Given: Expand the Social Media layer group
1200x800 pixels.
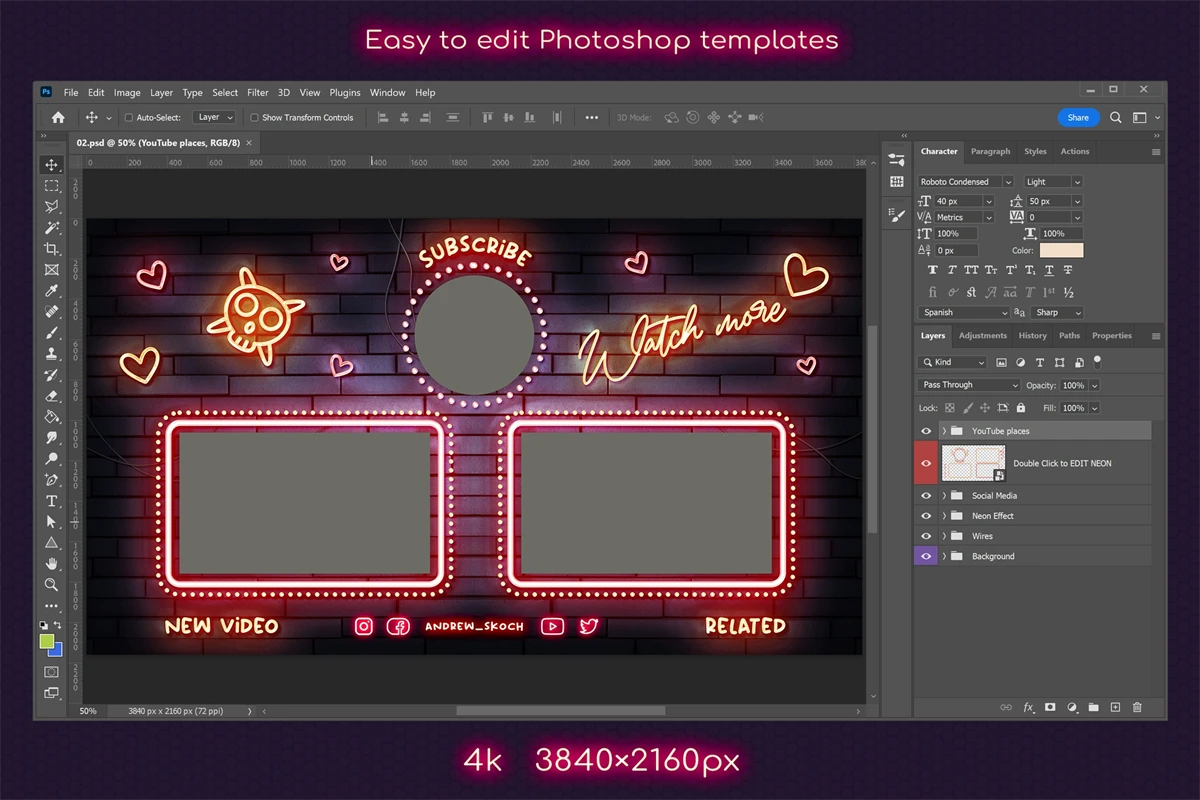Looking at the screenshot, I should (x=944, y=496).
